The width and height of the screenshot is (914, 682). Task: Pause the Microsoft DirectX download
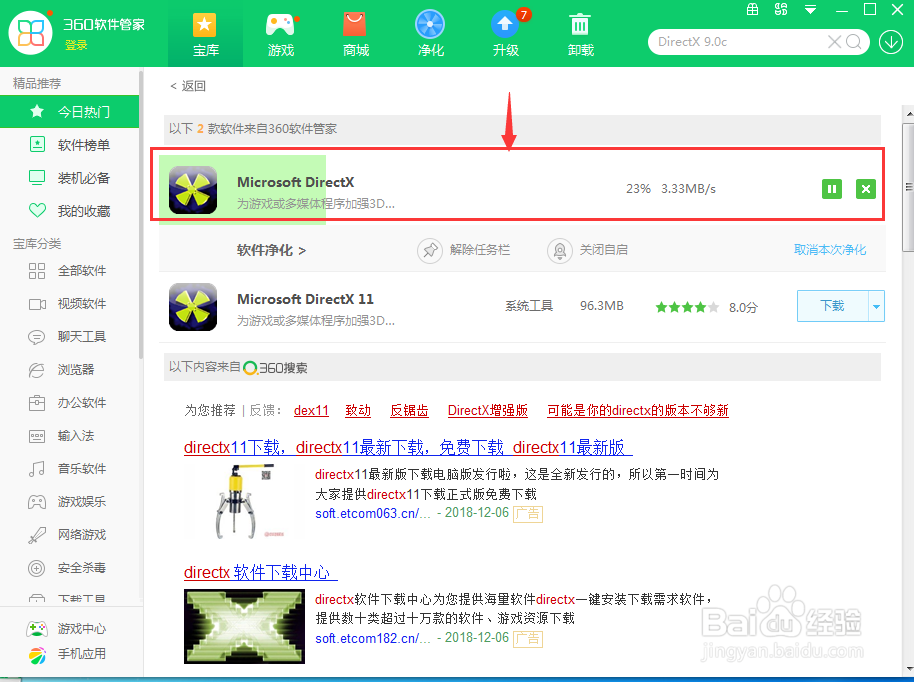[x=832, y=189]
